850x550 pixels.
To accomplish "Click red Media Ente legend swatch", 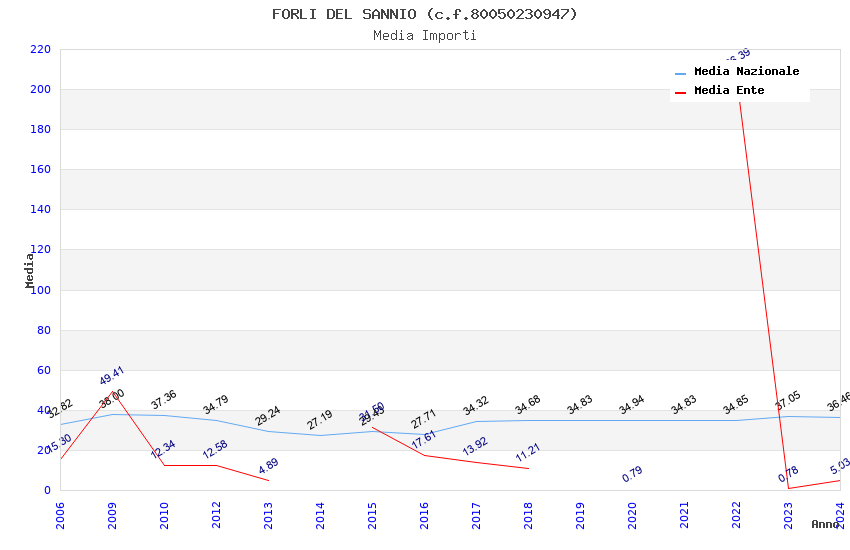I will click(x=680, y=93).
